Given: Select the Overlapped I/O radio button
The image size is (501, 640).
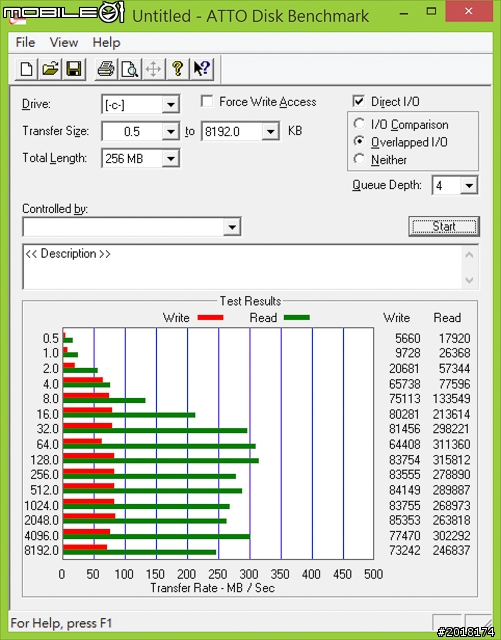Looking at the screenshot, I should pos(359,141).
